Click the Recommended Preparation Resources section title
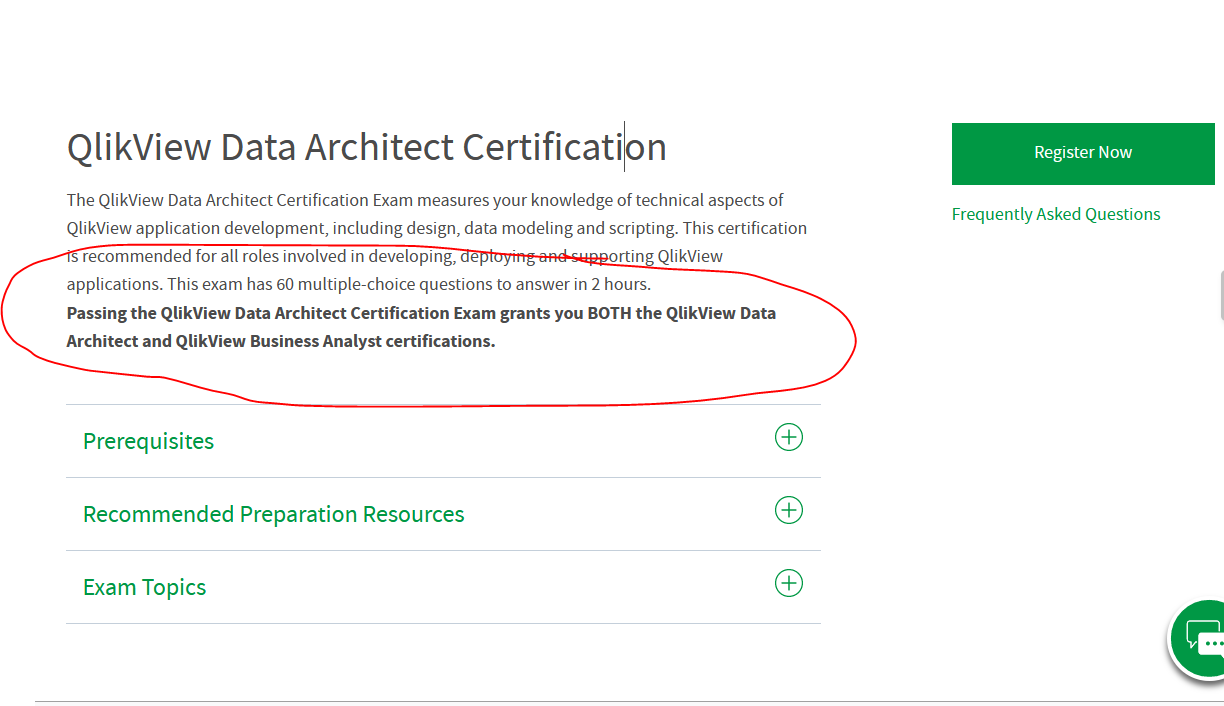Image resolution: width=1224 pixels, height=706 pixels. 273,514
